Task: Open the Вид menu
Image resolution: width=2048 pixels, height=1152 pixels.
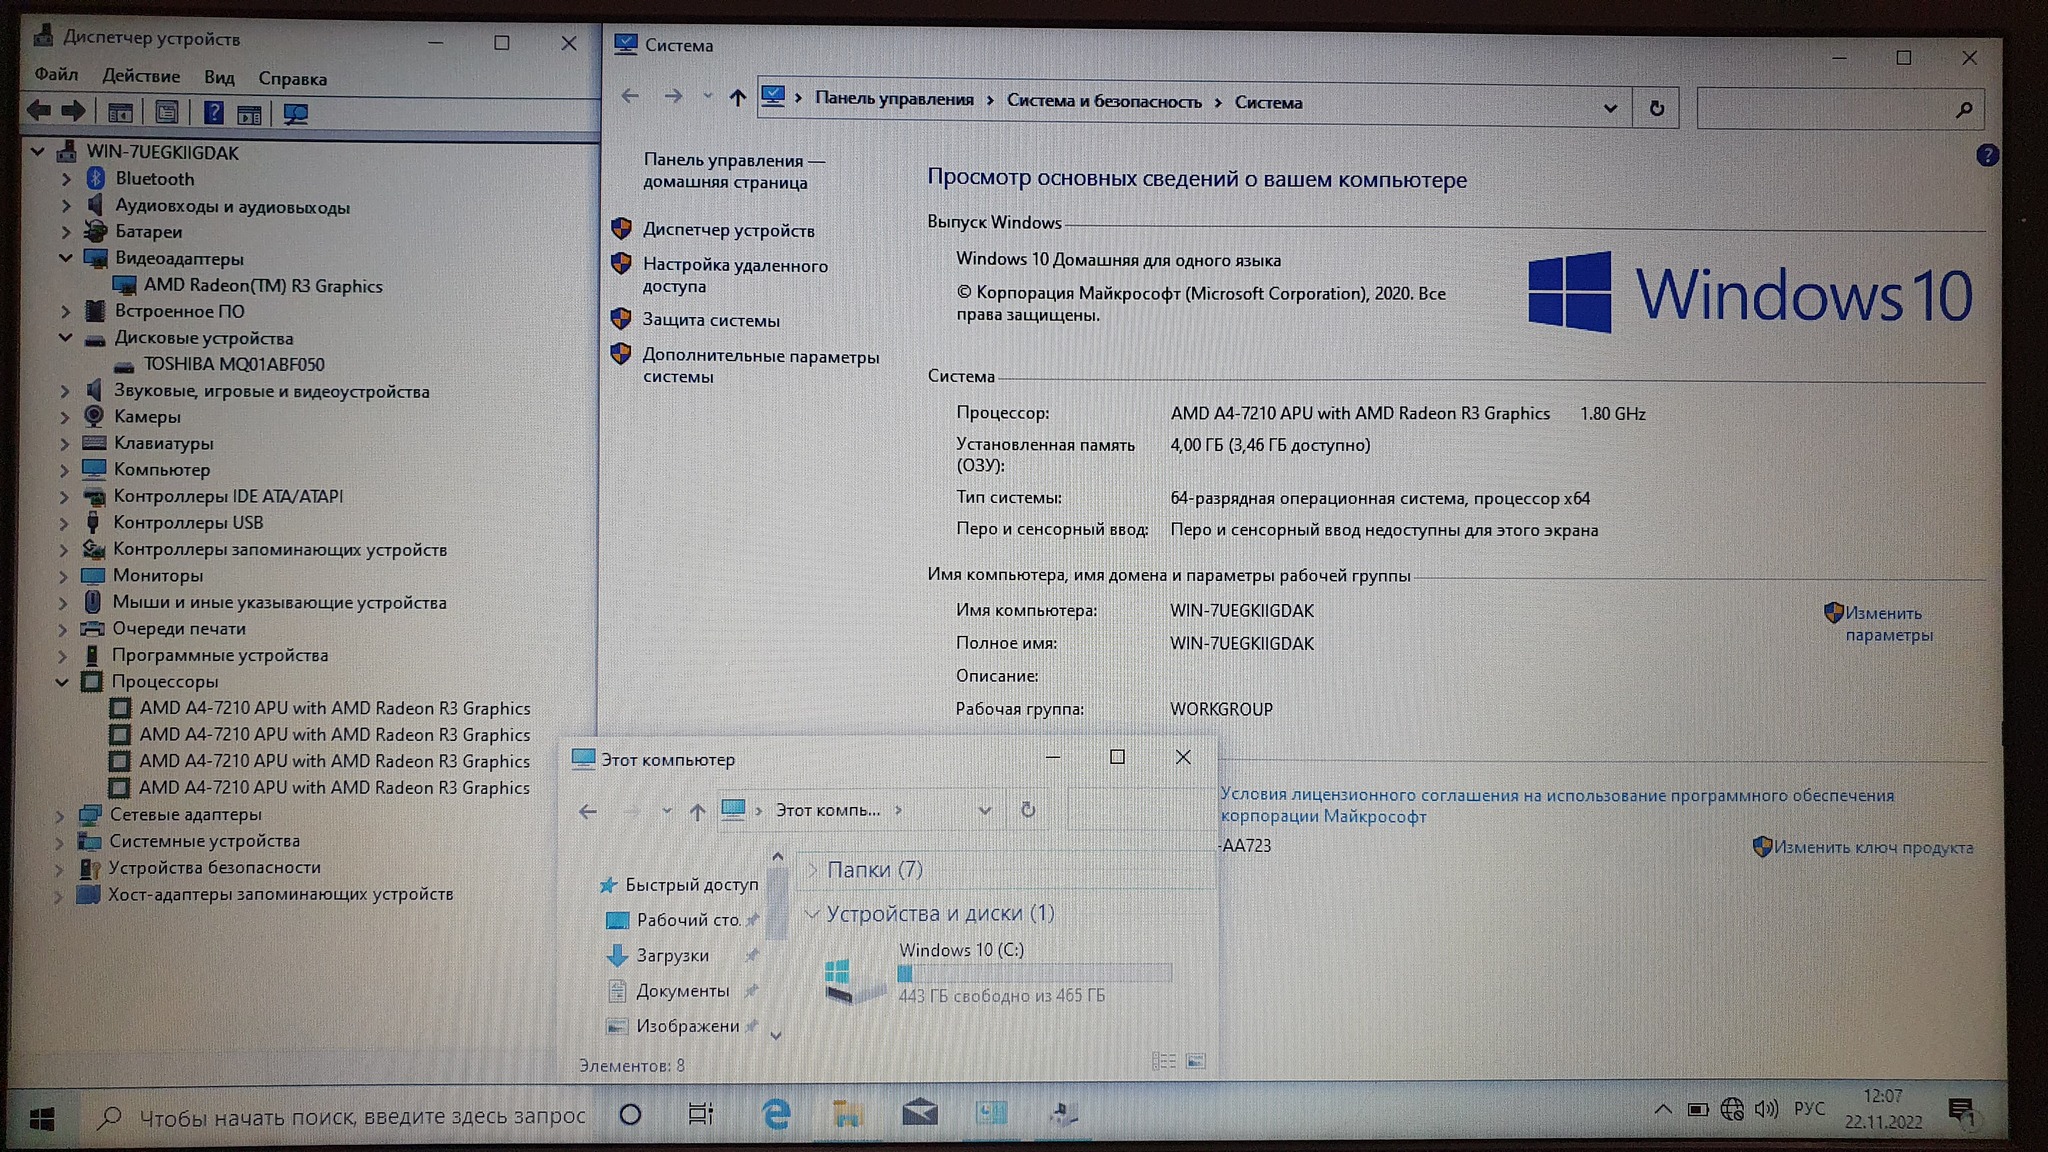Action: [219, 77]
